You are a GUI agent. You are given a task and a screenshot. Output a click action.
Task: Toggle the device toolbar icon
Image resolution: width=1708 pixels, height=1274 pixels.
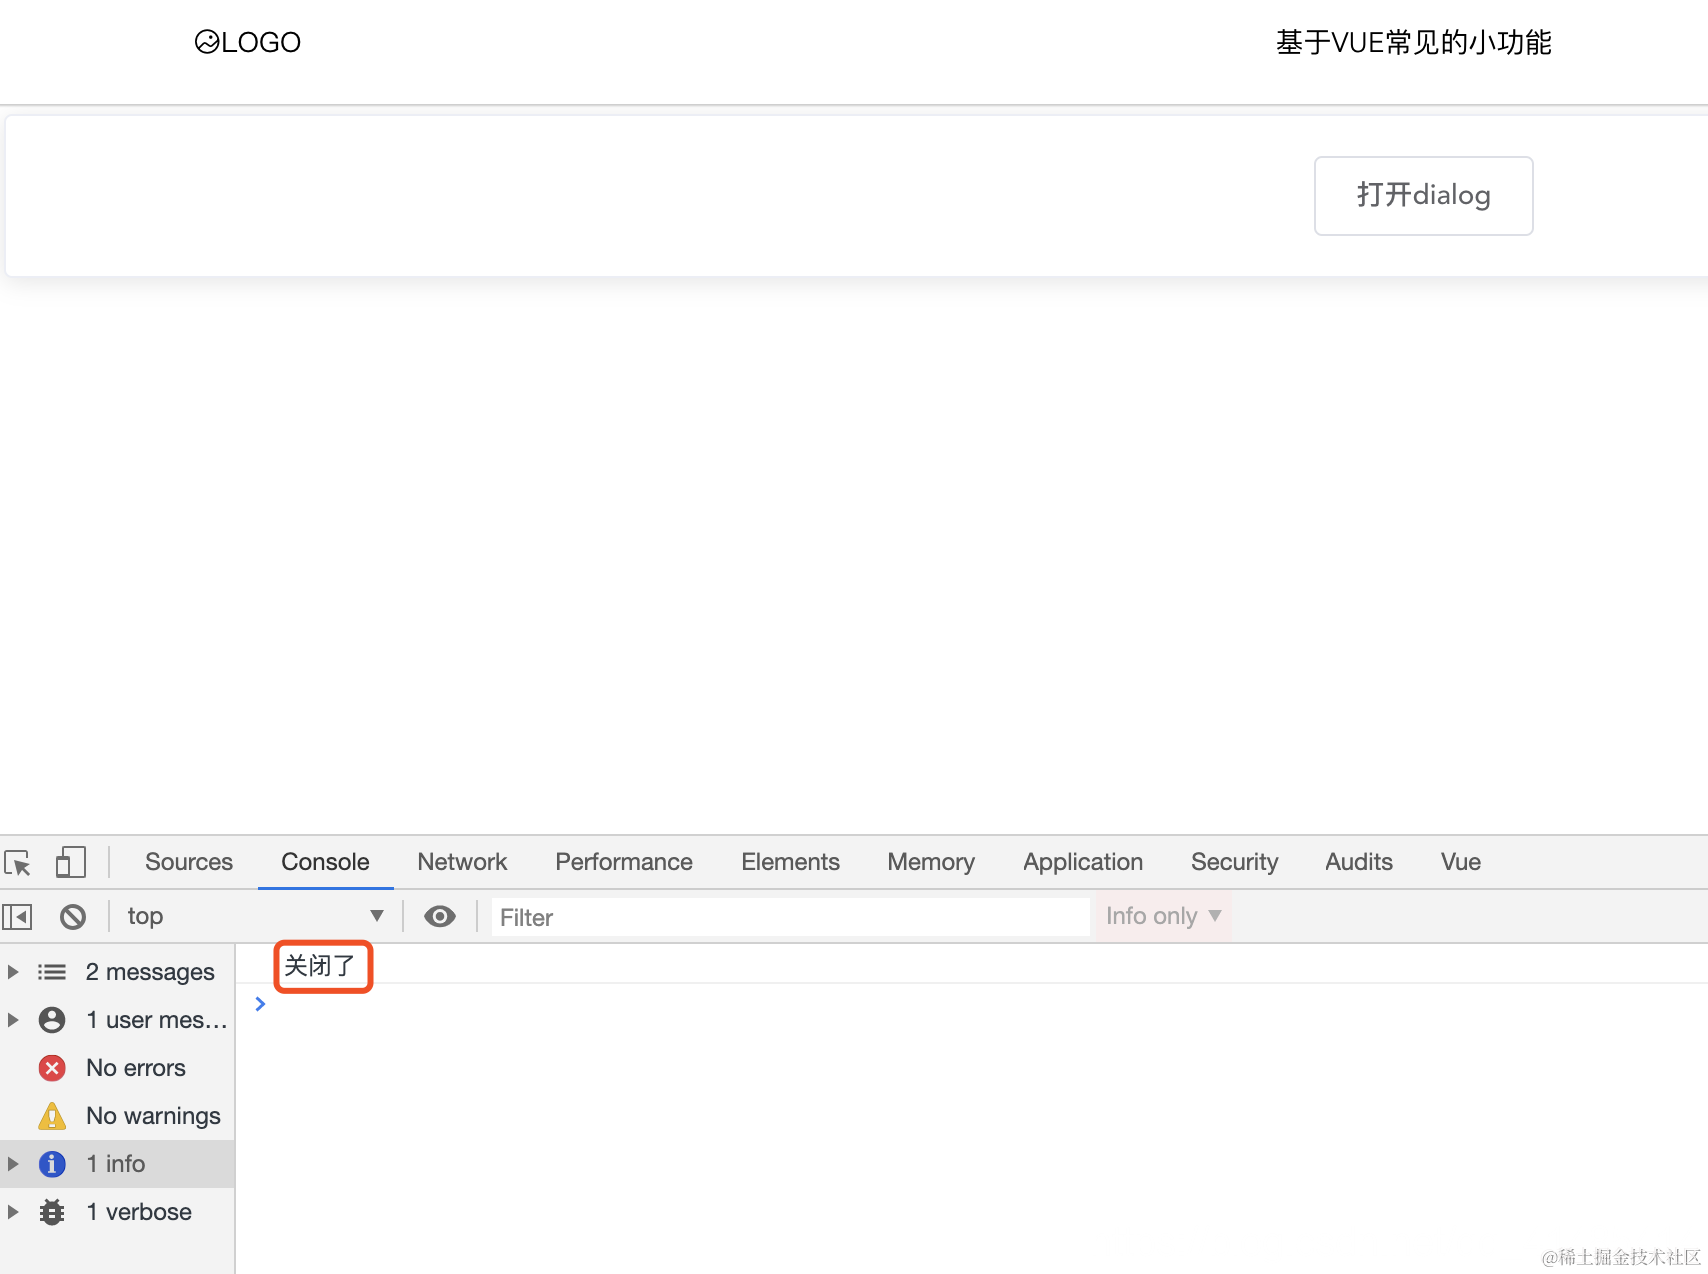point(70,862)
